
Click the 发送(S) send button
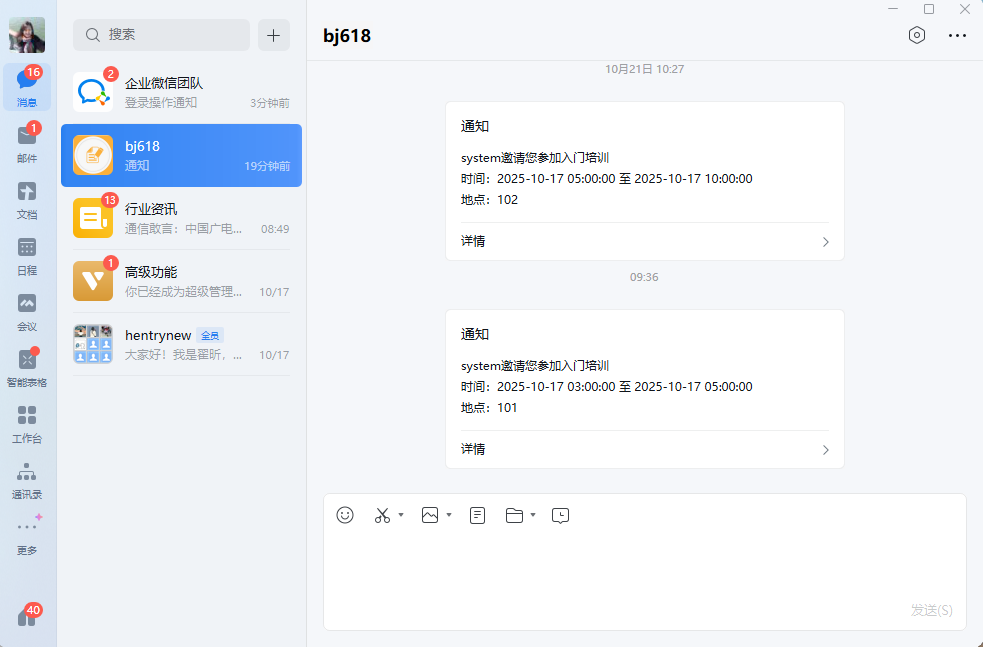click(931, 610)
